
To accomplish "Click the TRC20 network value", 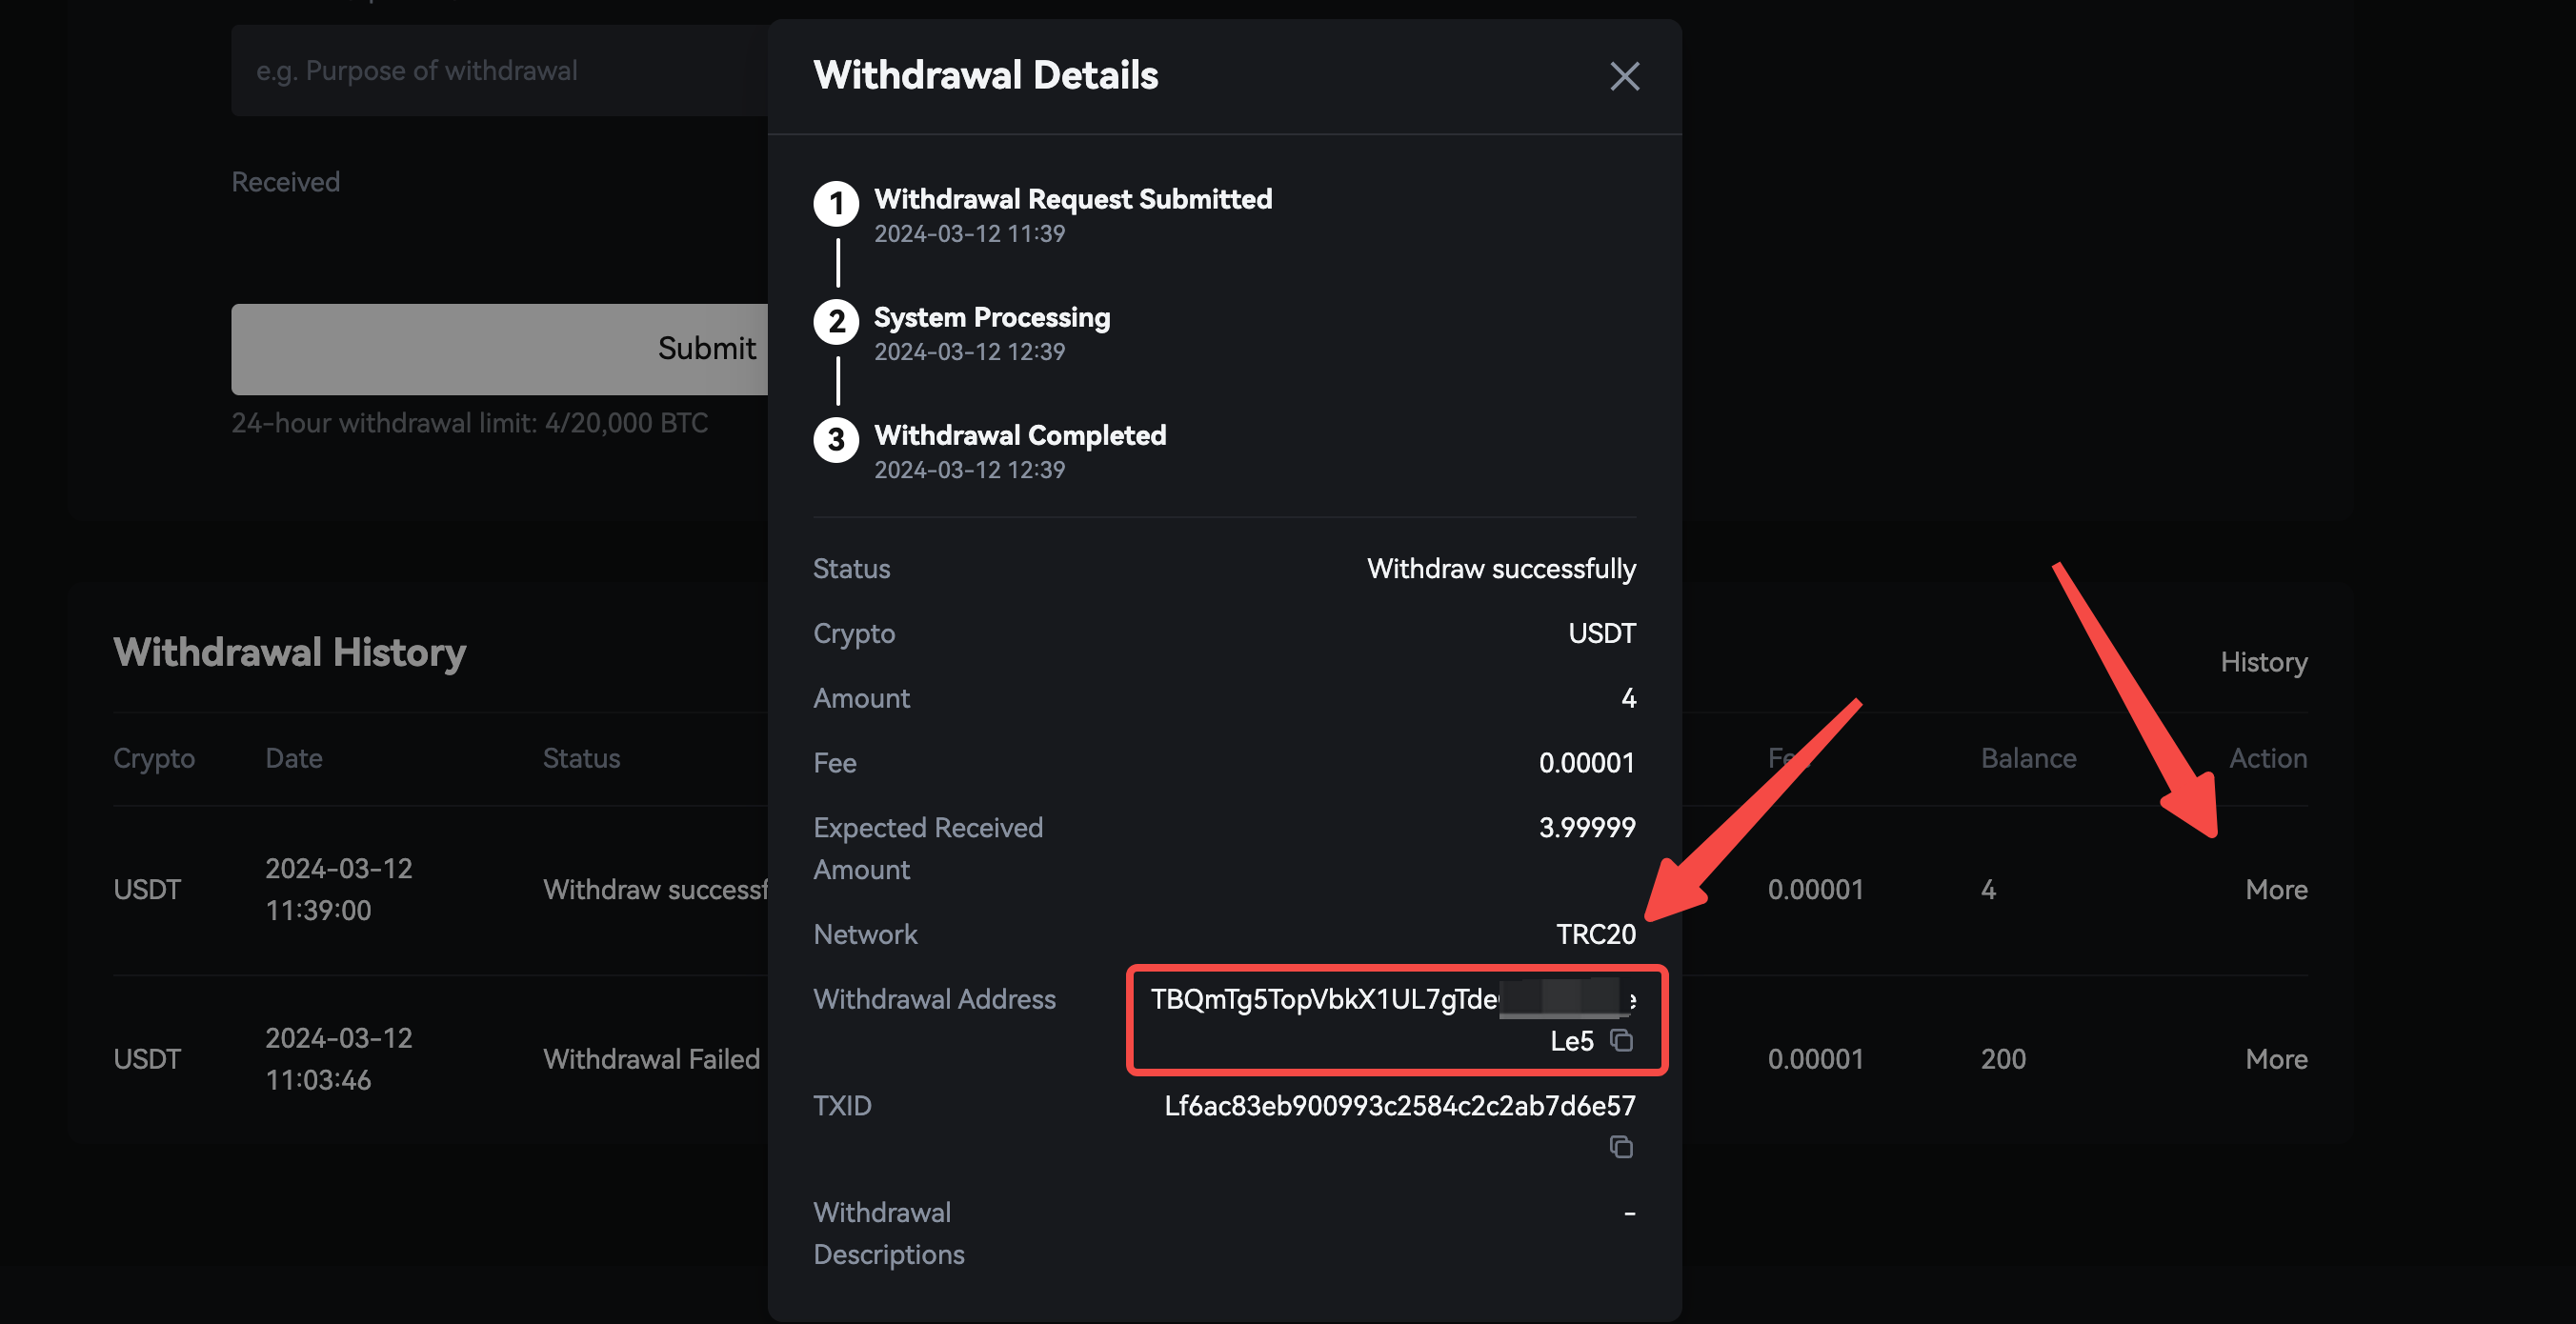I will point(1595,934).
